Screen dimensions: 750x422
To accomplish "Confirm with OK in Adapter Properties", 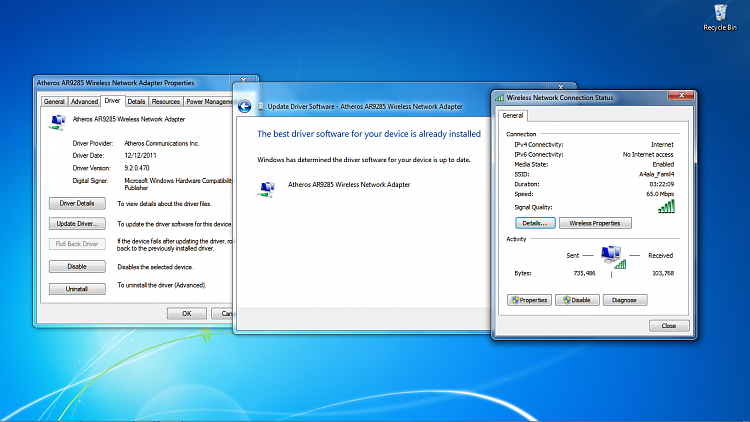I will (x=187, y=313).
